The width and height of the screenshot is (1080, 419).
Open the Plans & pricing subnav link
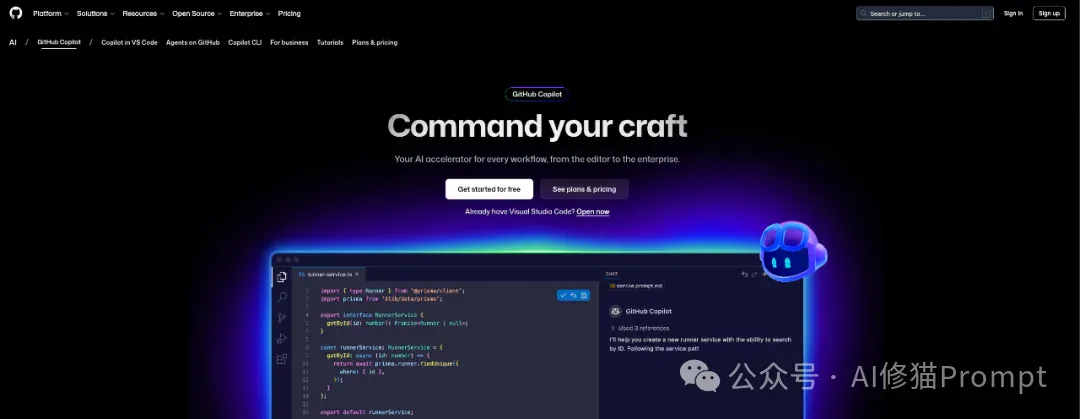(375, 43)
